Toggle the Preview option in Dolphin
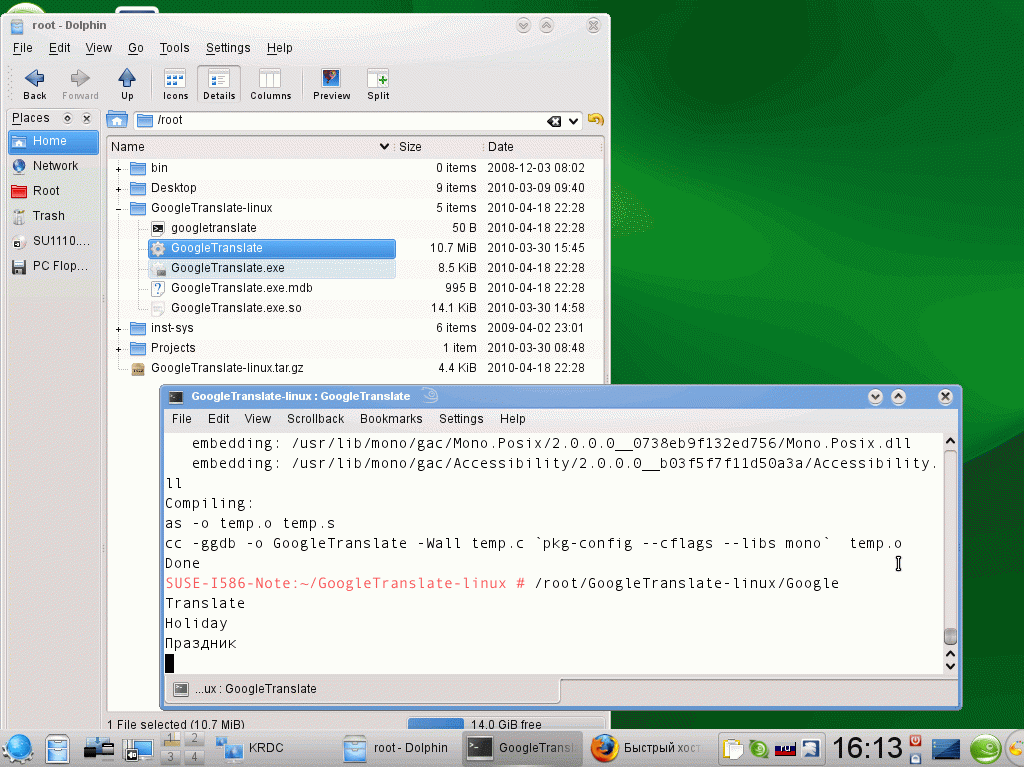The image size is (1024, 767). (331, 85)
